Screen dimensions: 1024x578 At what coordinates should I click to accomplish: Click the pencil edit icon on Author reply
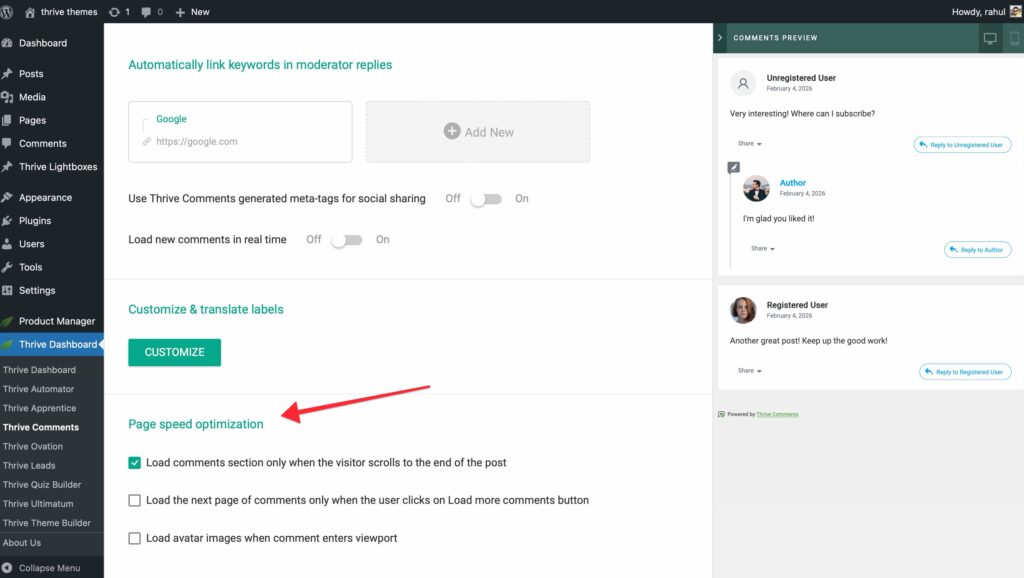coord(733,167)
